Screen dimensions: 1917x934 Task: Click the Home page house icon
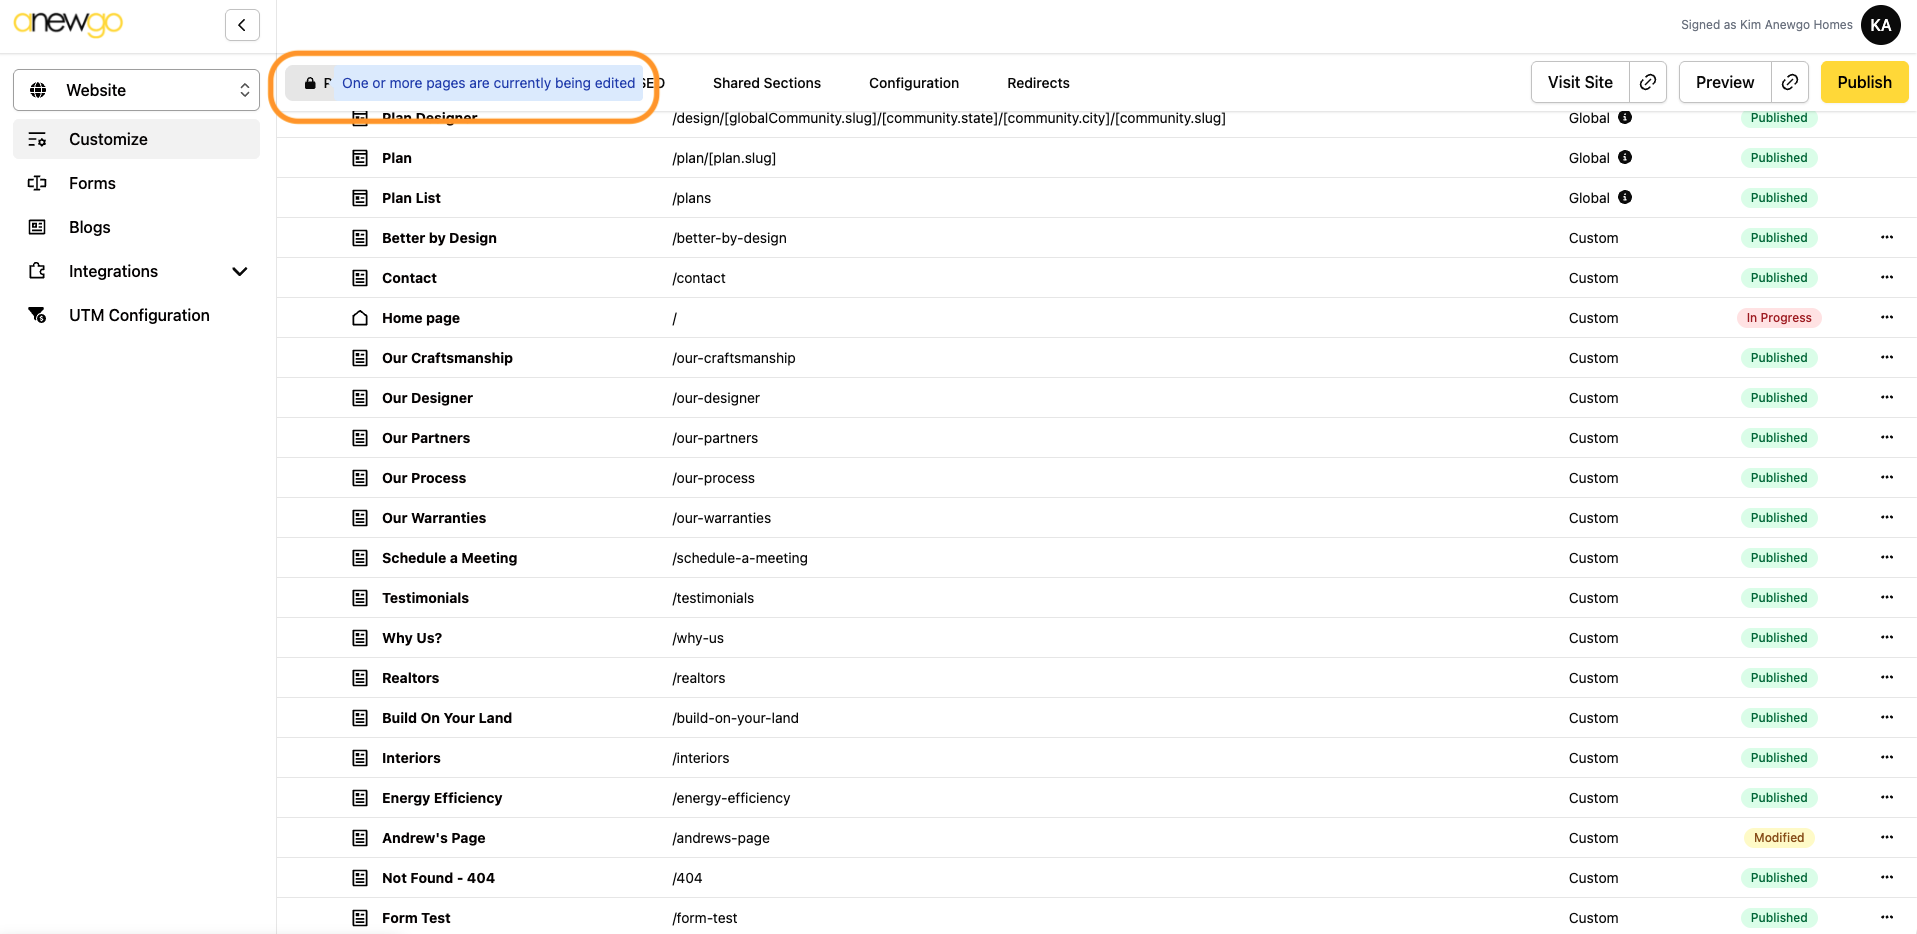(360, 318)
